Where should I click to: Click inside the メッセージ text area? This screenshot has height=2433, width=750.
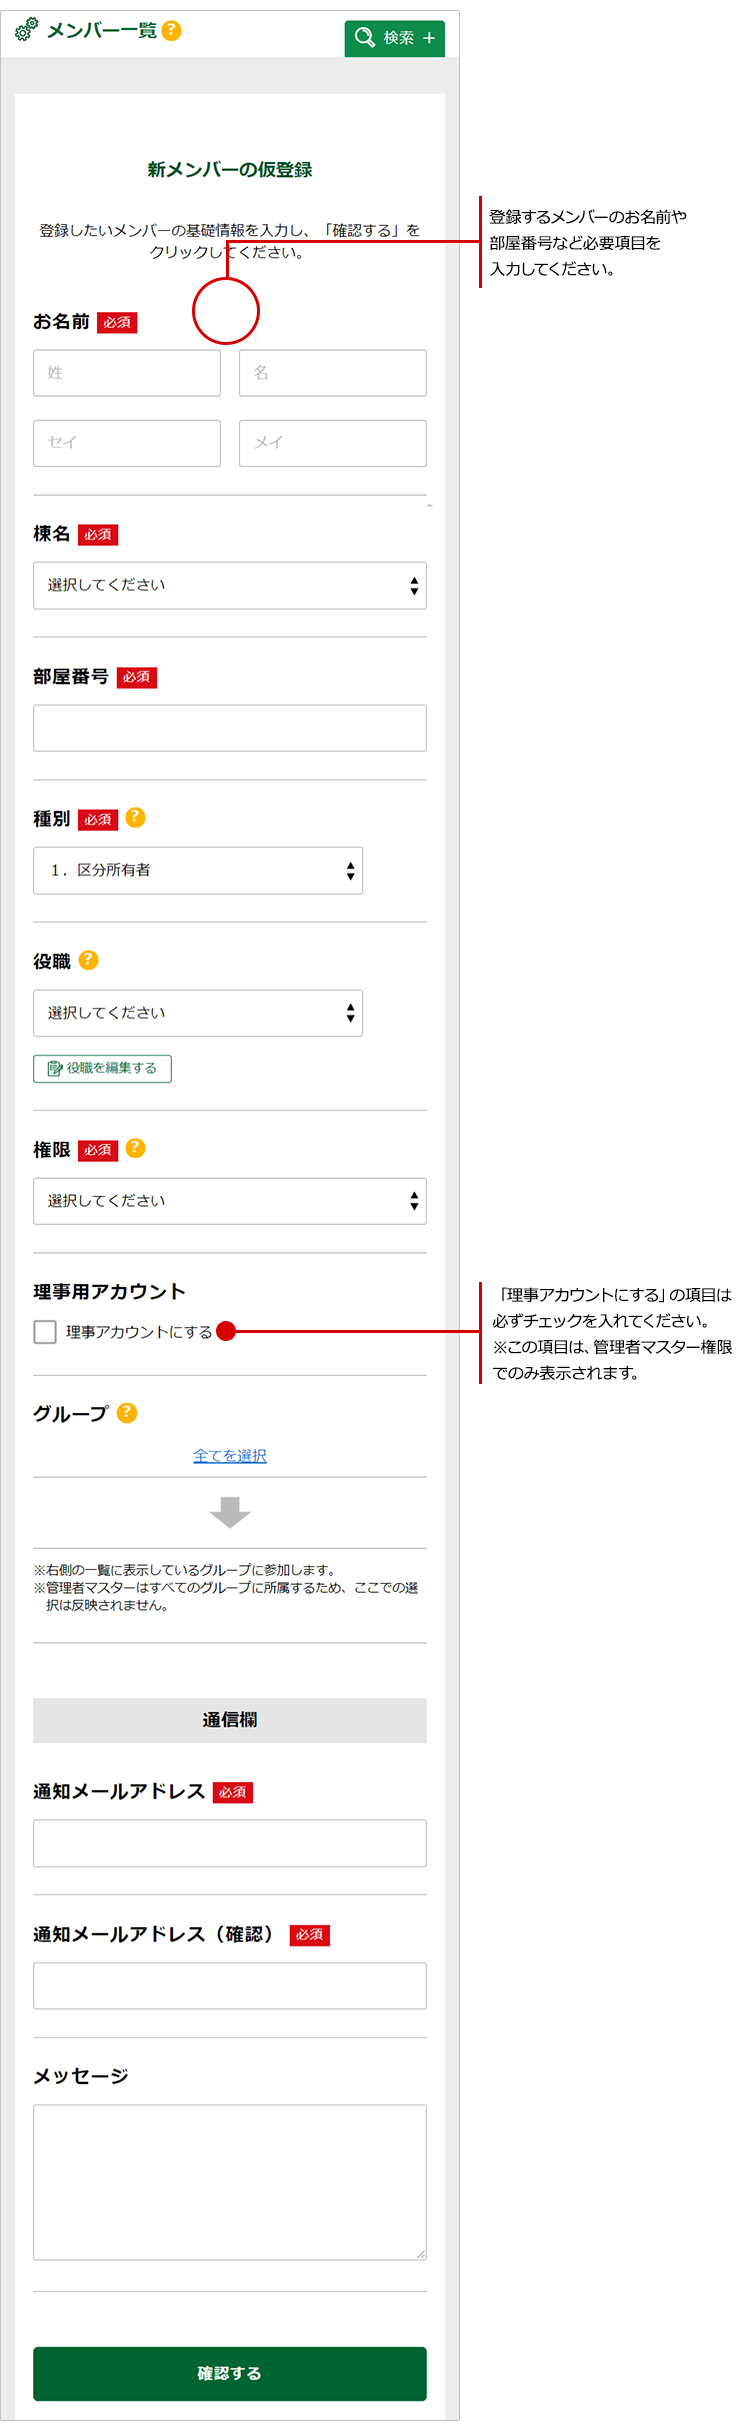229,2181
